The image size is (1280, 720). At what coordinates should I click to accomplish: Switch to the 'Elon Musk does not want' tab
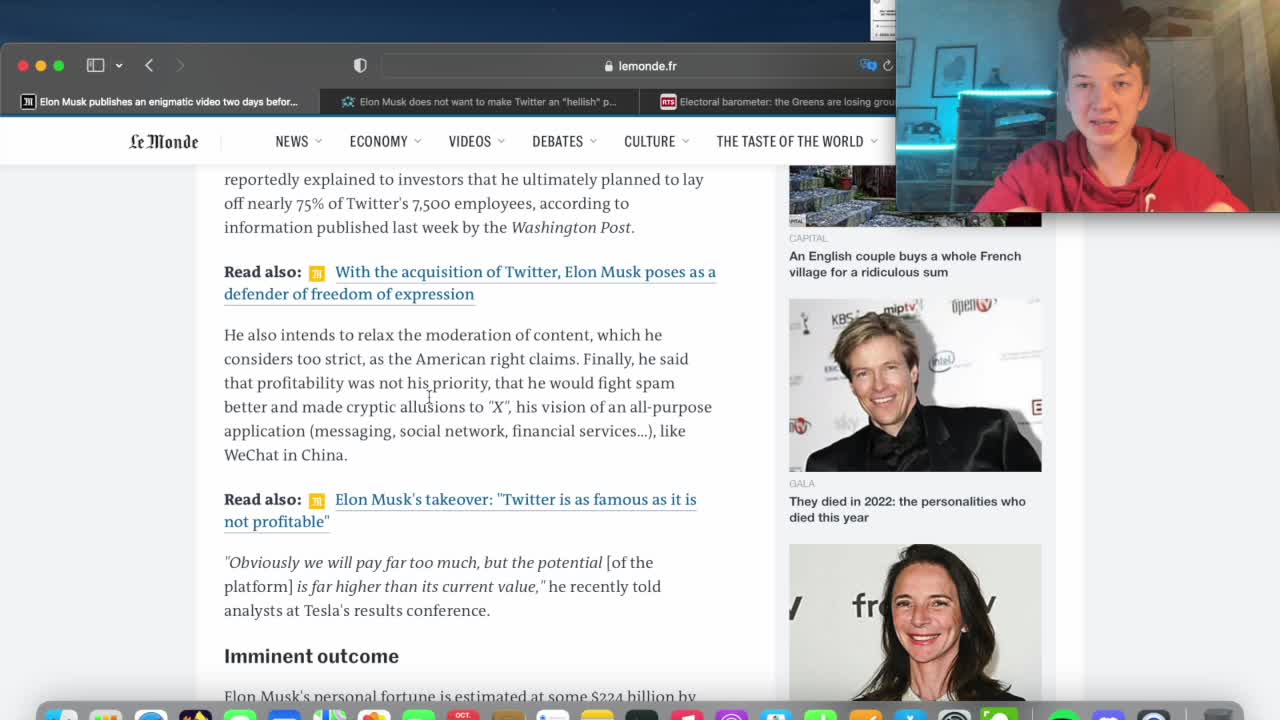[x=480, y=101]
